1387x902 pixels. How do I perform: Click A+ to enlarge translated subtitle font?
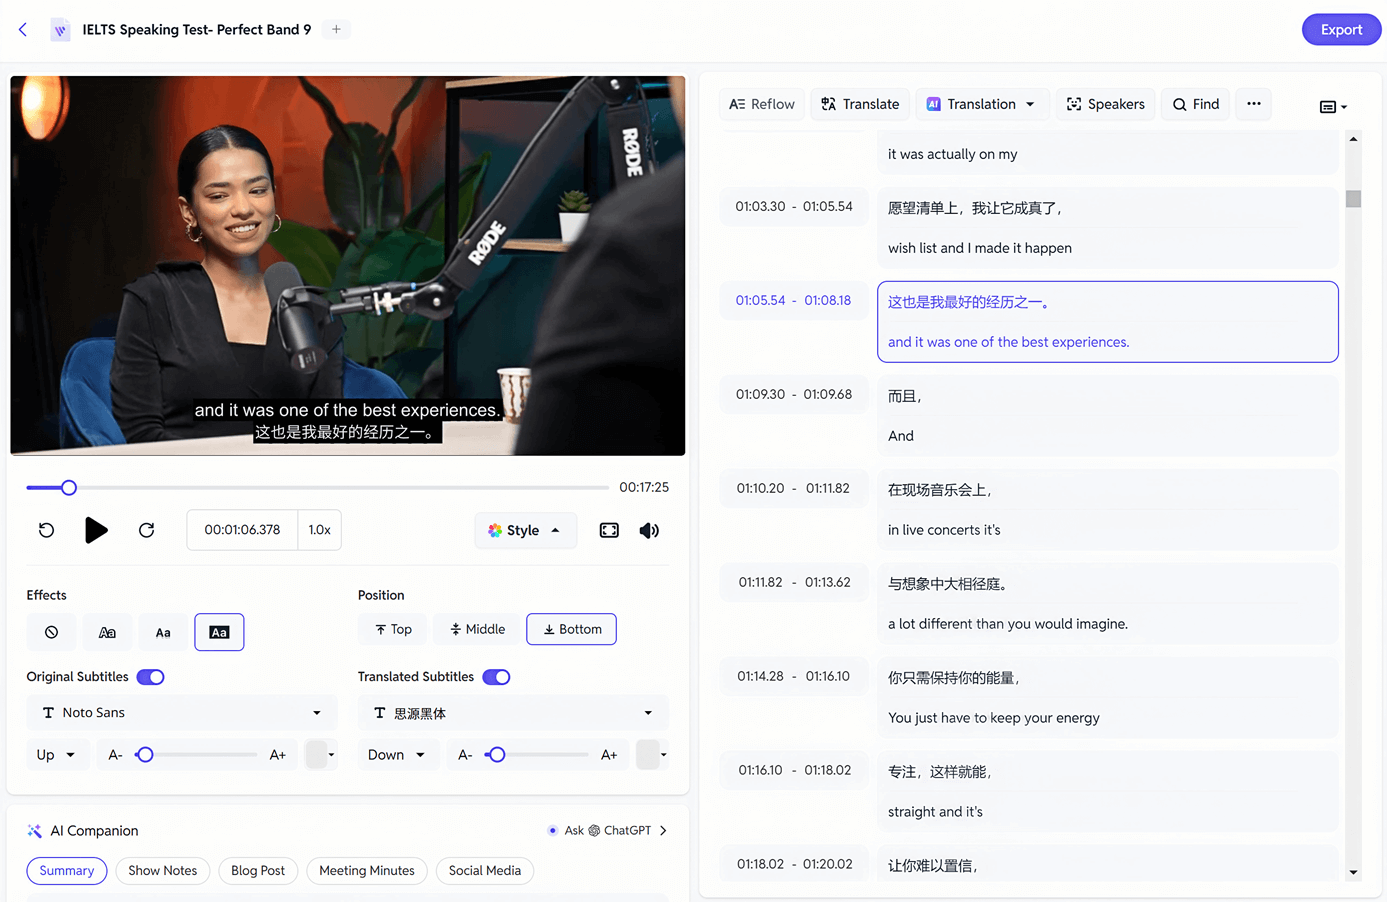[x=609, y=755]
